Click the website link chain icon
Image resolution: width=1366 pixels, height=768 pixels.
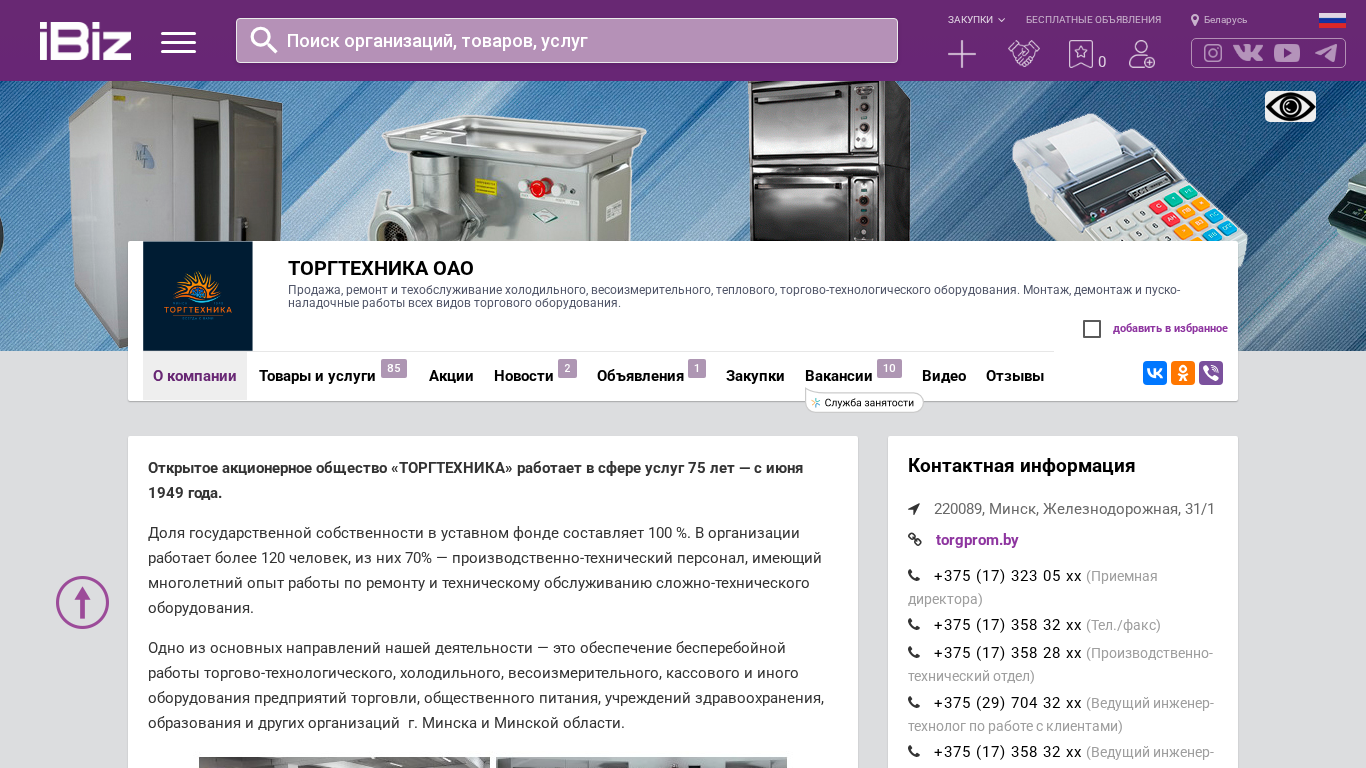[x=915, y=540]
